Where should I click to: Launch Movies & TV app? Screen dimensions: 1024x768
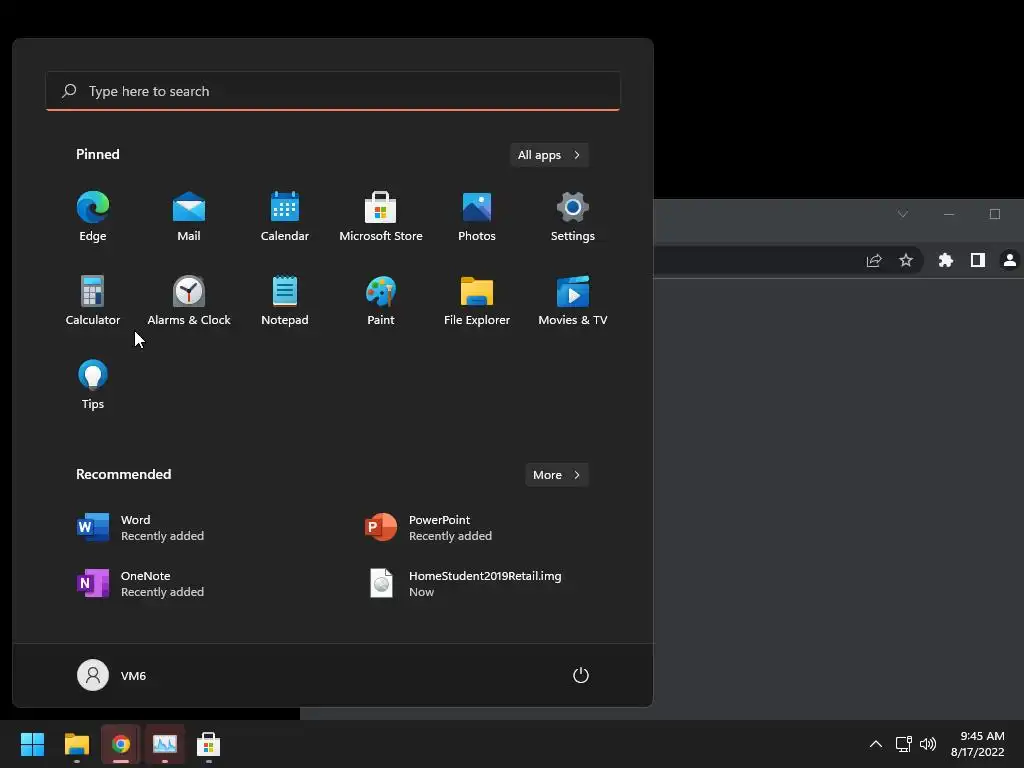point(573,300)
